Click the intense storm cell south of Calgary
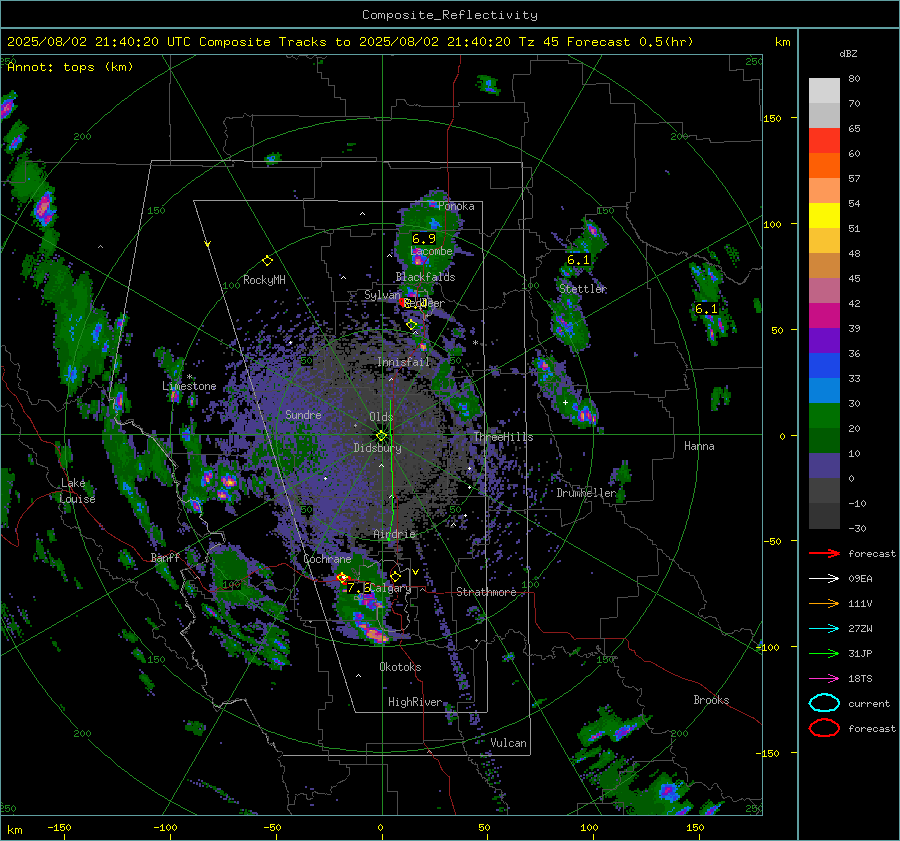900x841 pixels. click(374, 634)
